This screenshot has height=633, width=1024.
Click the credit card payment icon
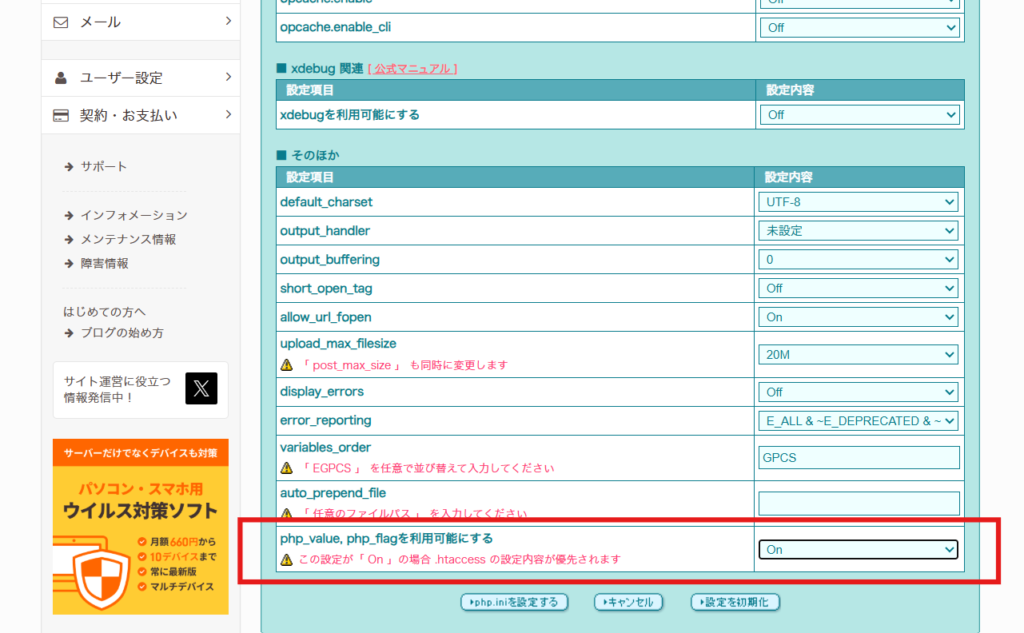click(61, 115)
